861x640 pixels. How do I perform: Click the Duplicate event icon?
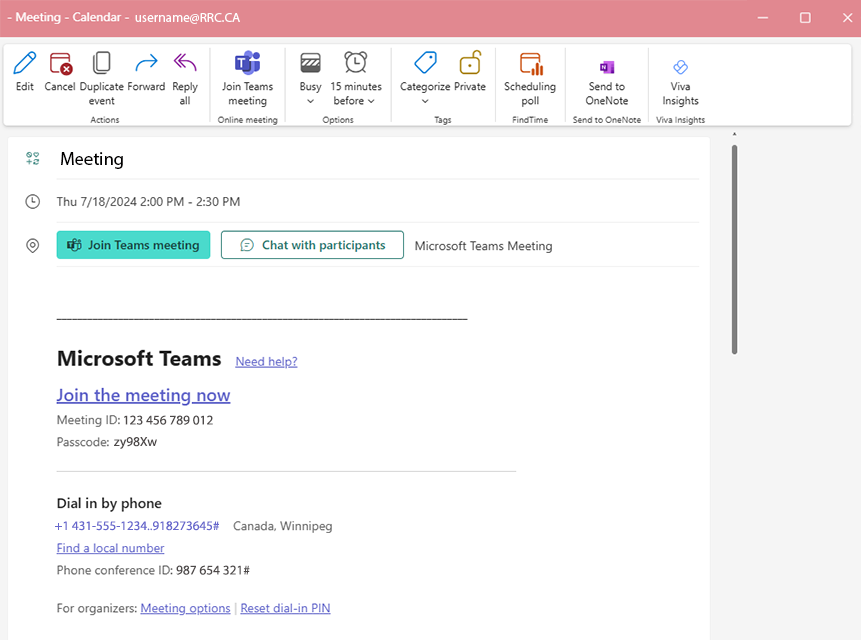(x=101, y=65)
